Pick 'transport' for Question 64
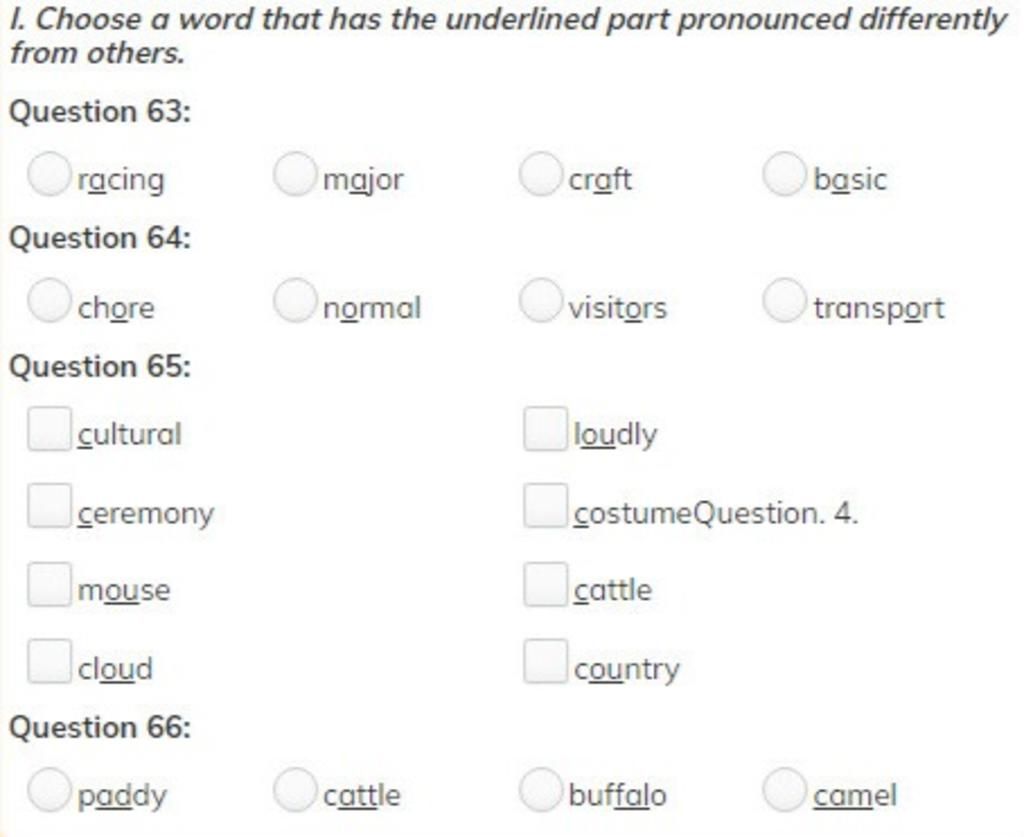1024x837 pixels. pos(784,301)
